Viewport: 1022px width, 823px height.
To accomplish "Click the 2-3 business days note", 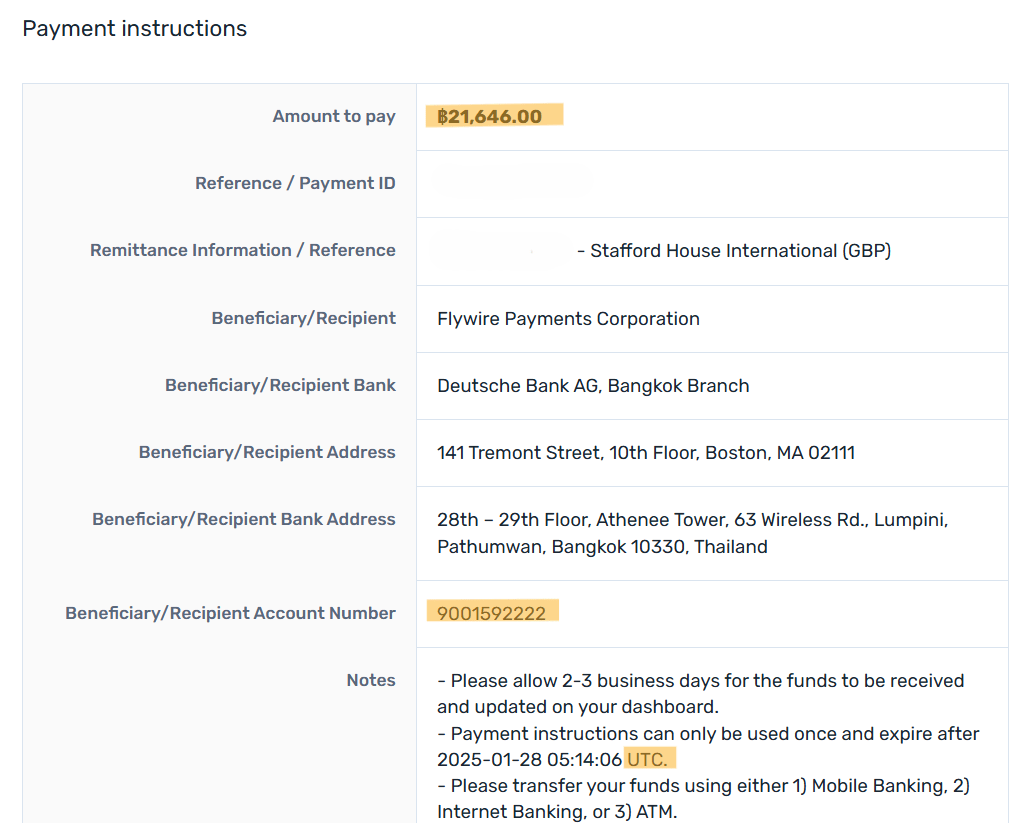I will click(x=700, y=681).
